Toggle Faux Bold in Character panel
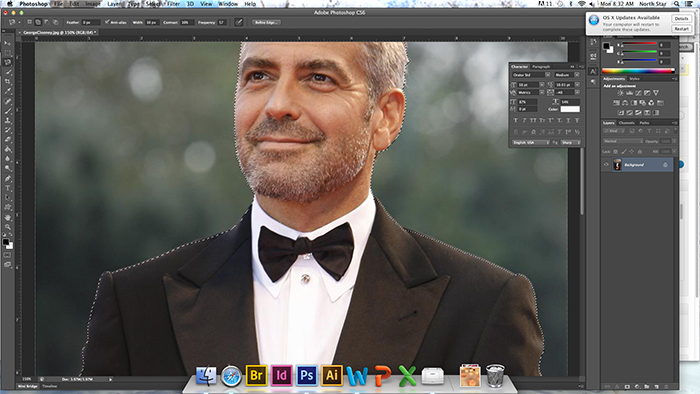Viewport: 700px width, 394px height. [x=516, y=120]
